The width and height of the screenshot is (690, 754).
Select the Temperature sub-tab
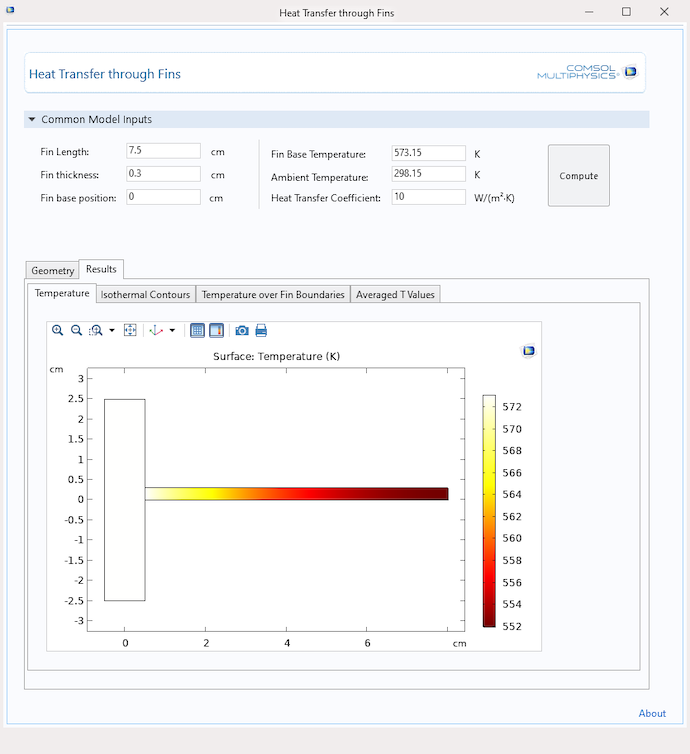[62, 293]
